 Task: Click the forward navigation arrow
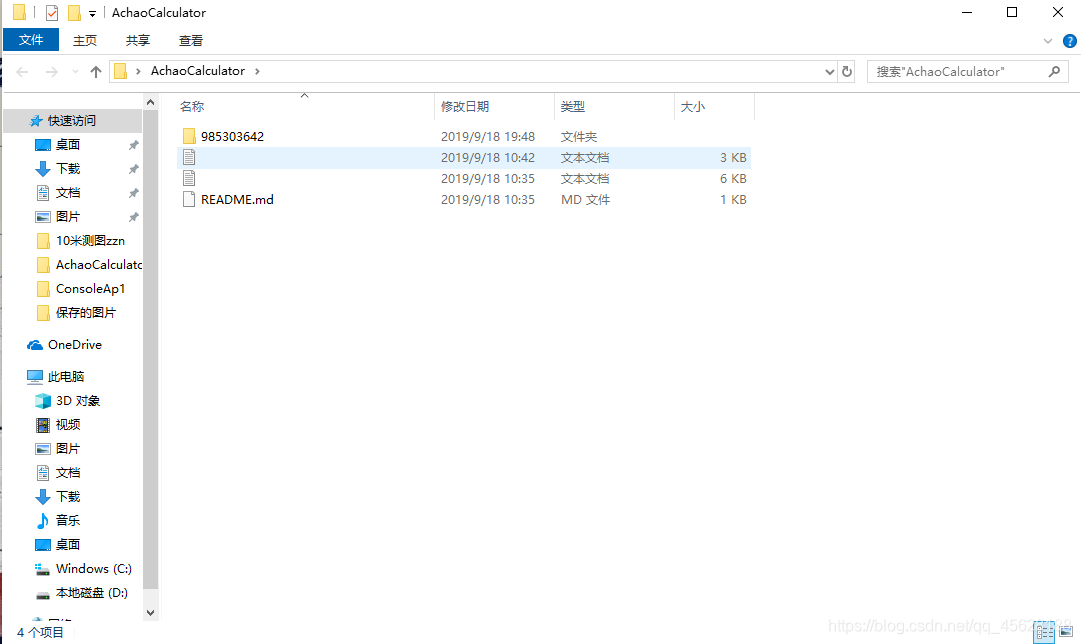click(x=52, y=72)
